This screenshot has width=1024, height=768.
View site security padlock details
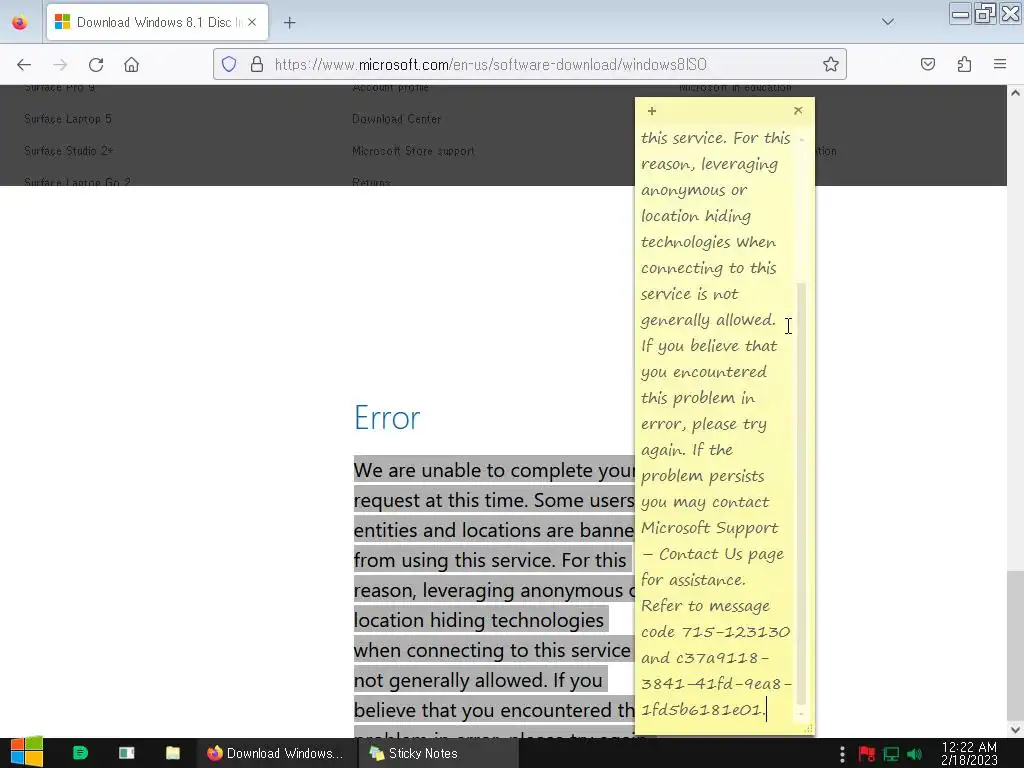(257, 64)
